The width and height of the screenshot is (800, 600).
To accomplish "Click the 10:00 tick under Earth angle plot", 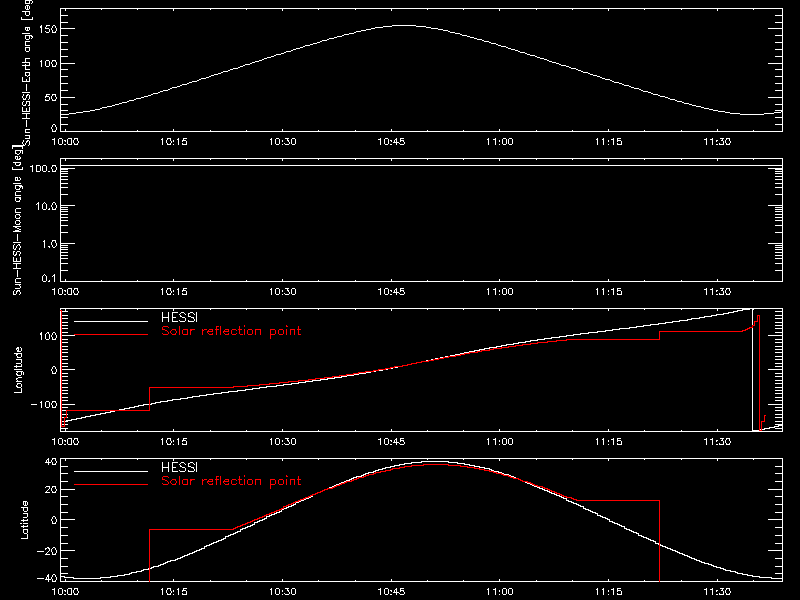I will point(65,142).
